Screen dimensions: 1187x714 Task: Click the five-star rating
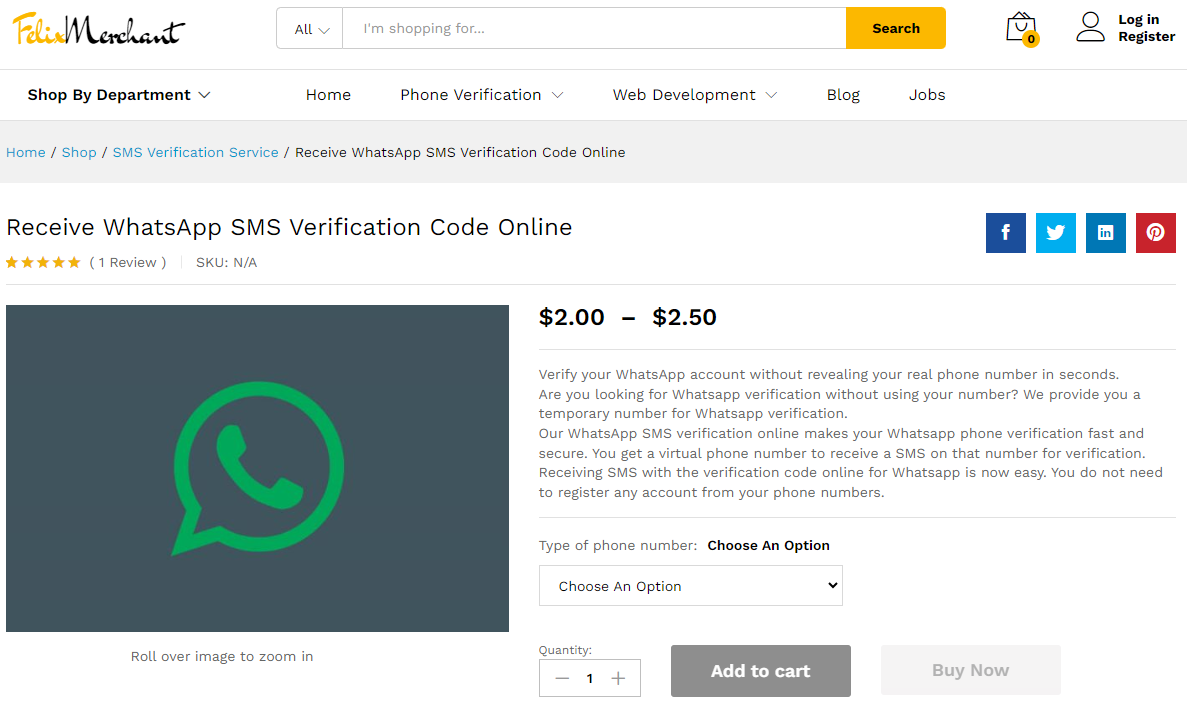tap(43, 263)
